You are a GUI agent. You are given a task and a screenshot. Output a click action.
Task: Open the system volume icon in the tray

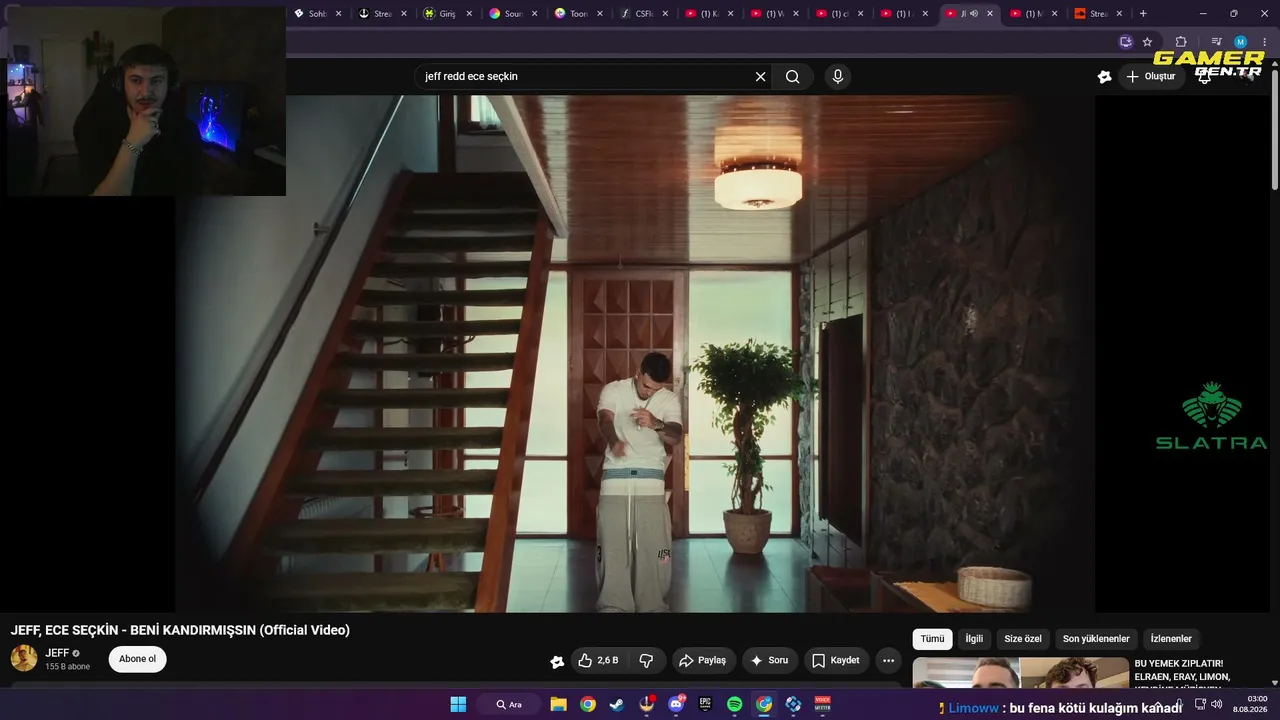click(1216, 704)
